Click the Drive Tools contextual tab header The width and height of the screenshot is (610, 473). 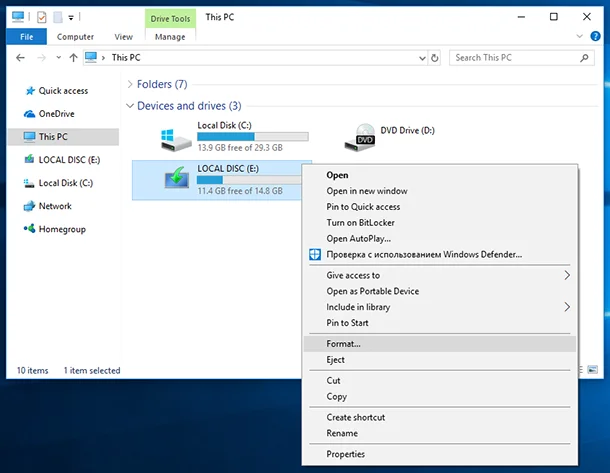170,18
